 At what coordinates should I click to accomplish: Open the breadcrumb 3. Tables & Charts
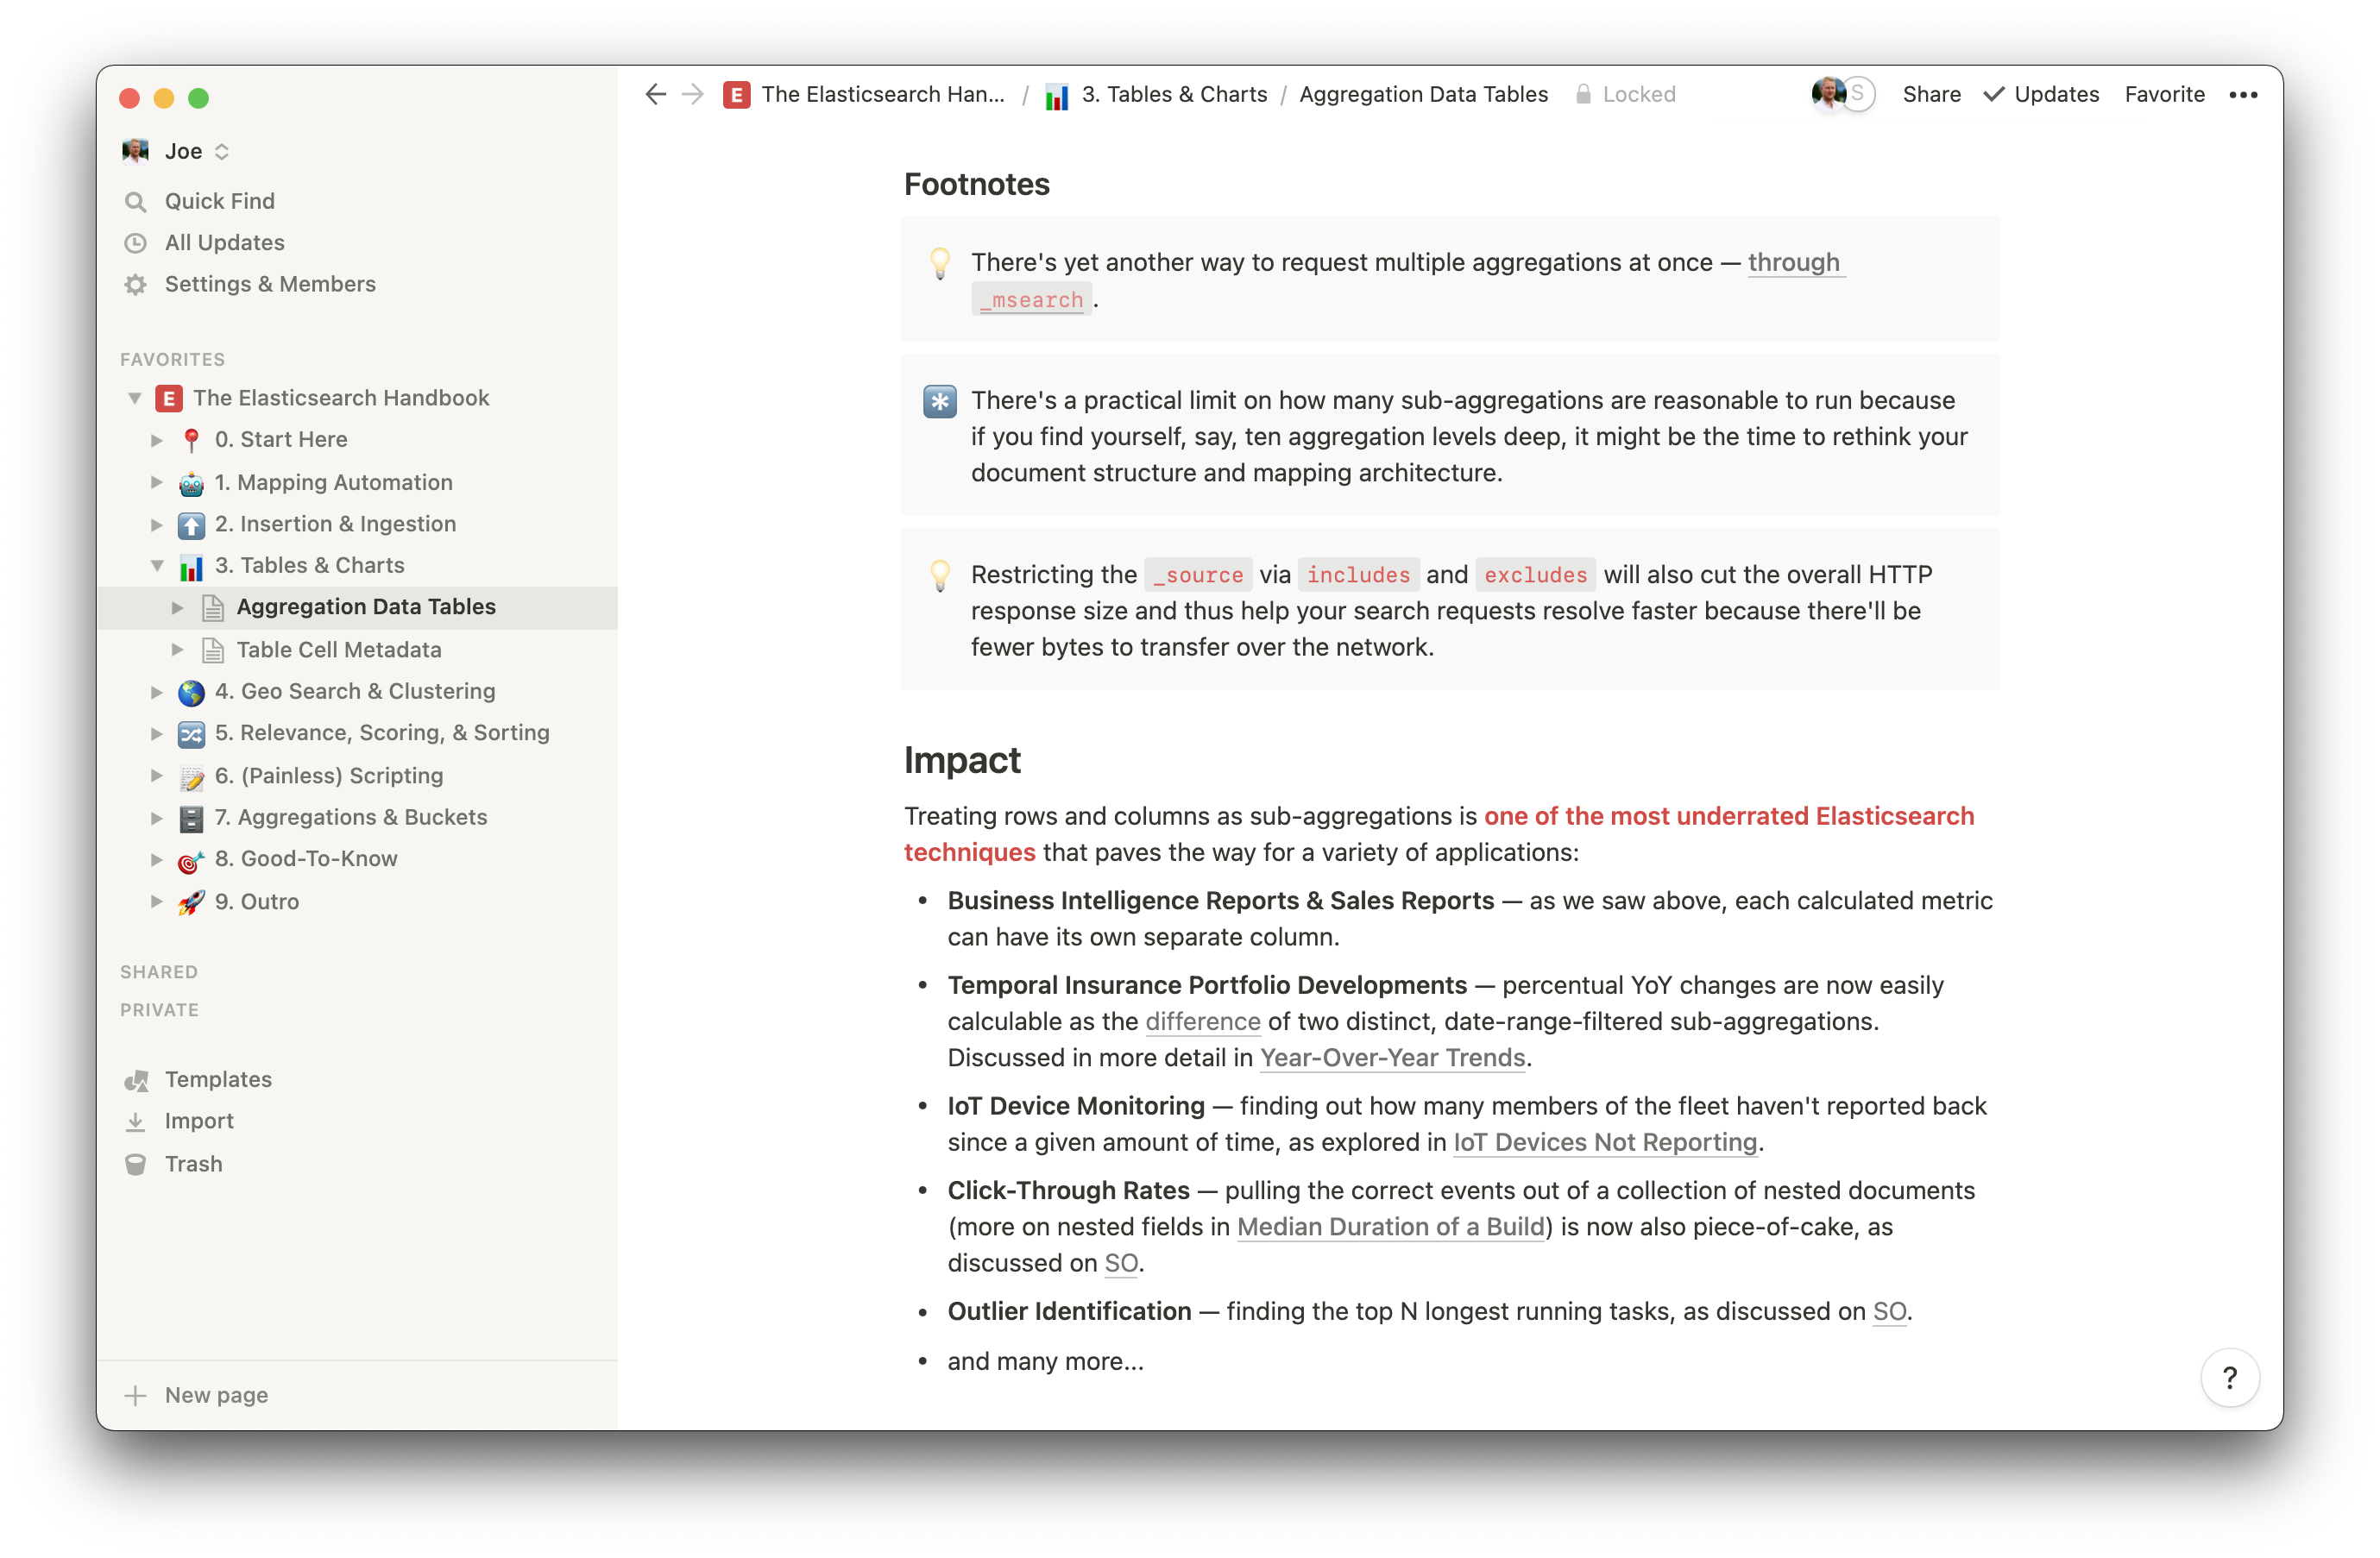pyautogui.click(x=1175, y=94)
